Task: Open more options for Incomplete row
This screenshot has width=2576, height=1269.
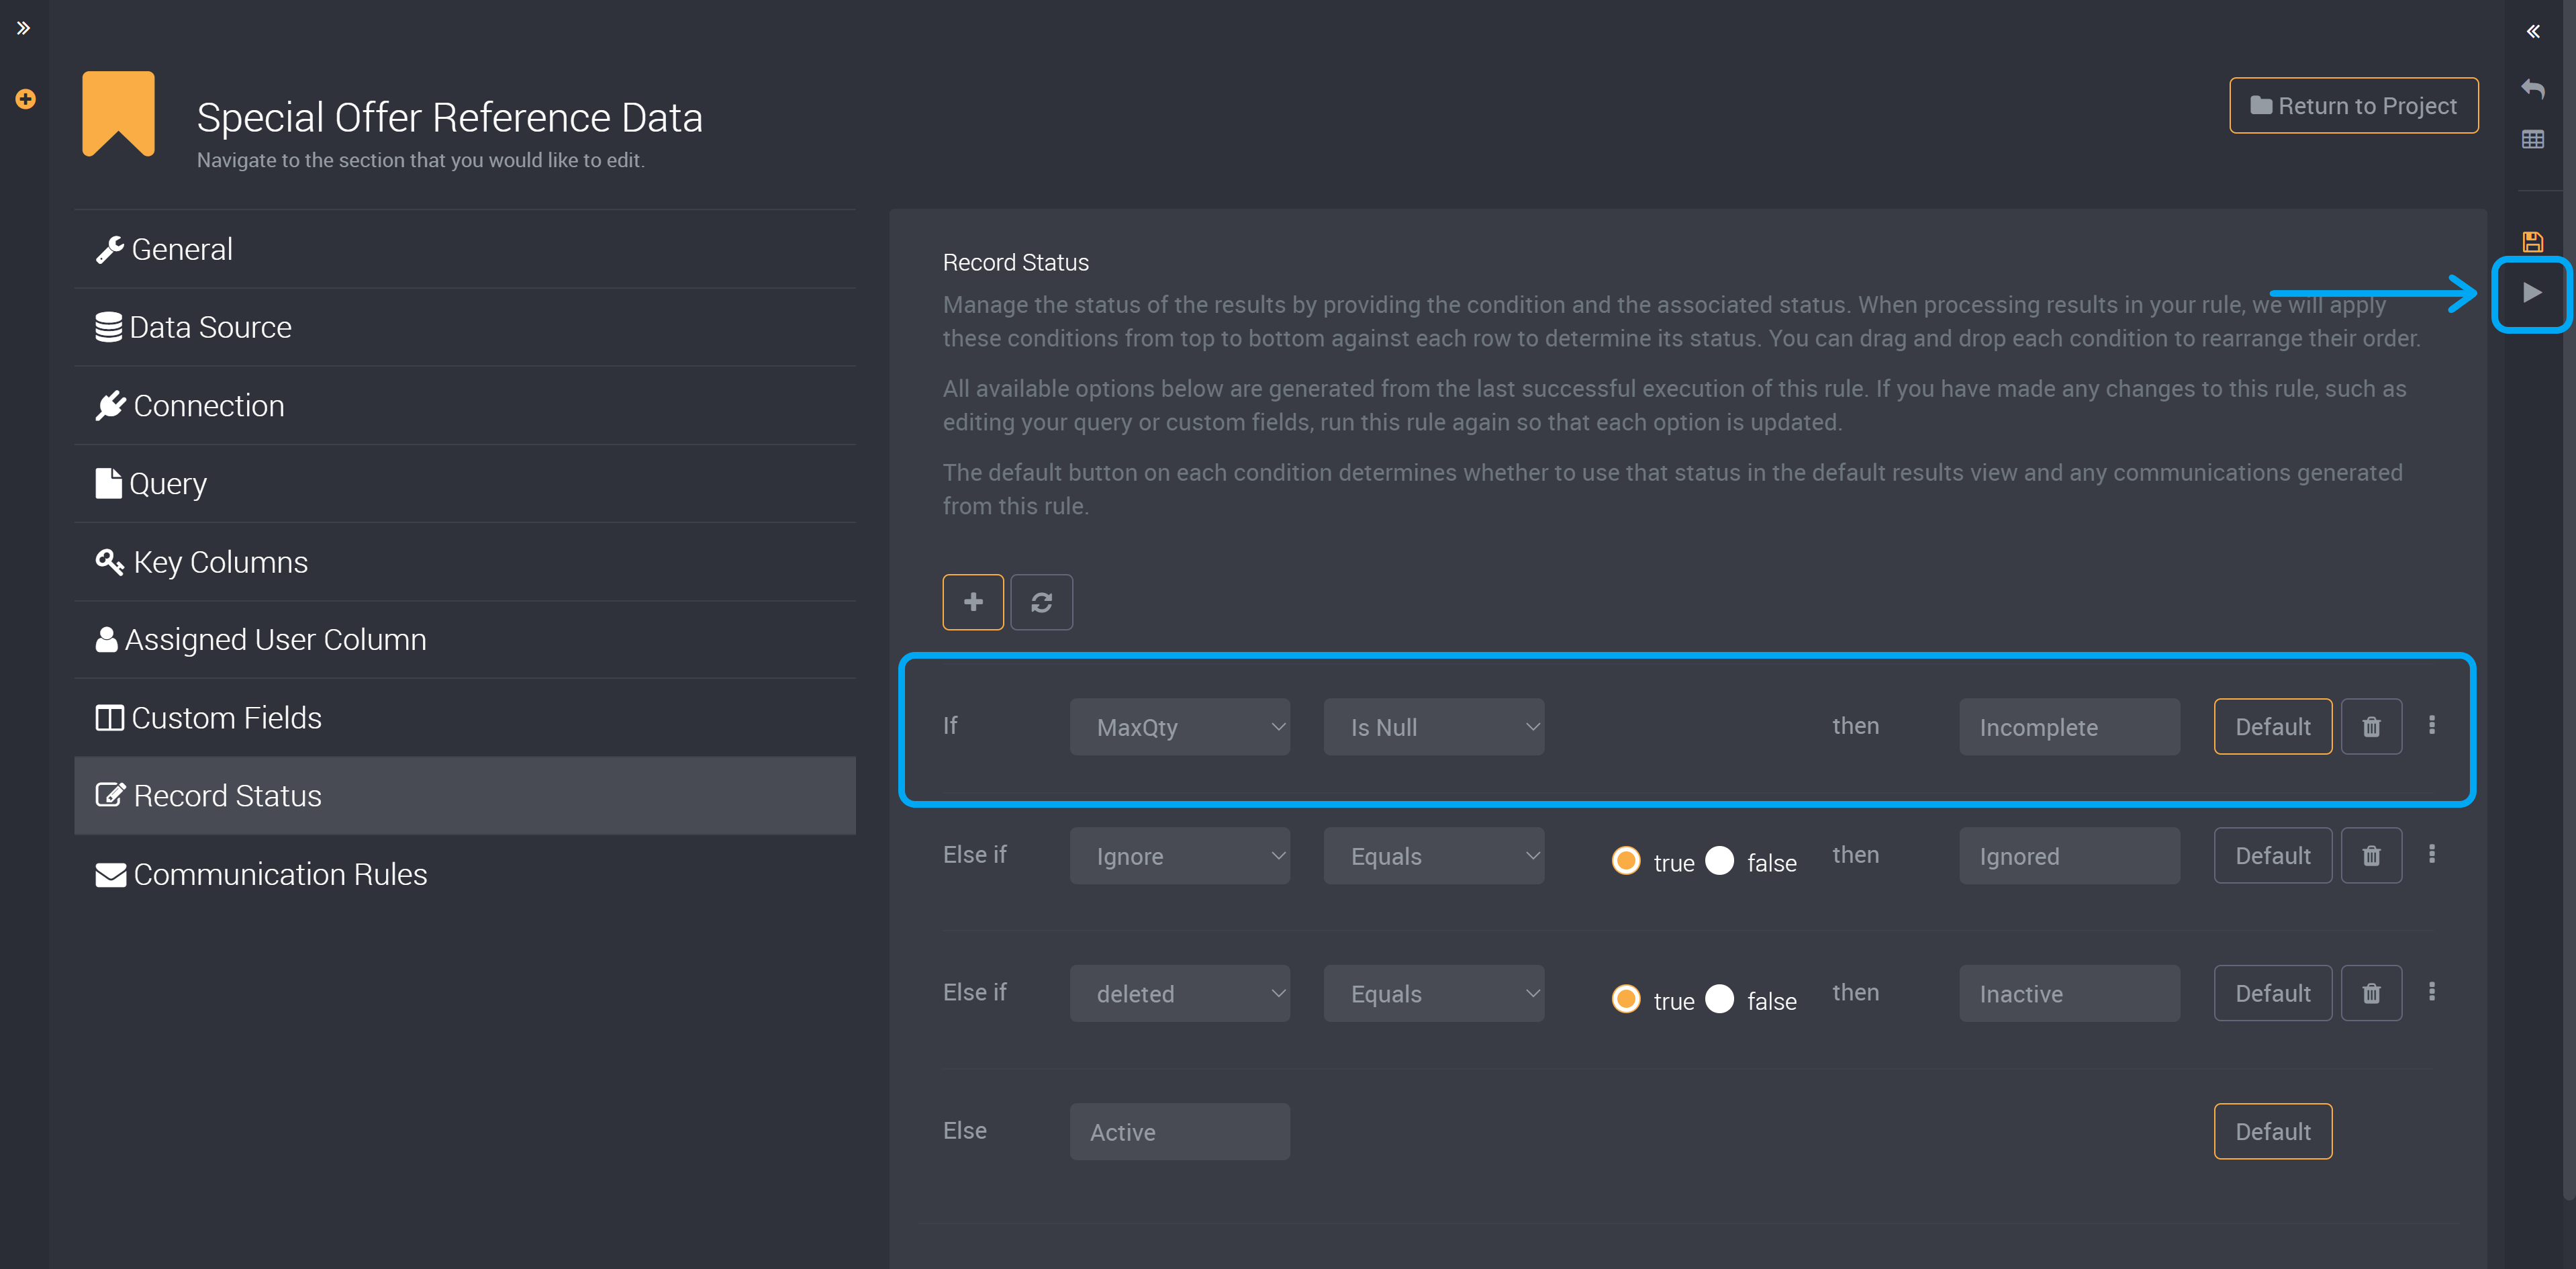Action: click(x=2432, y=725)
